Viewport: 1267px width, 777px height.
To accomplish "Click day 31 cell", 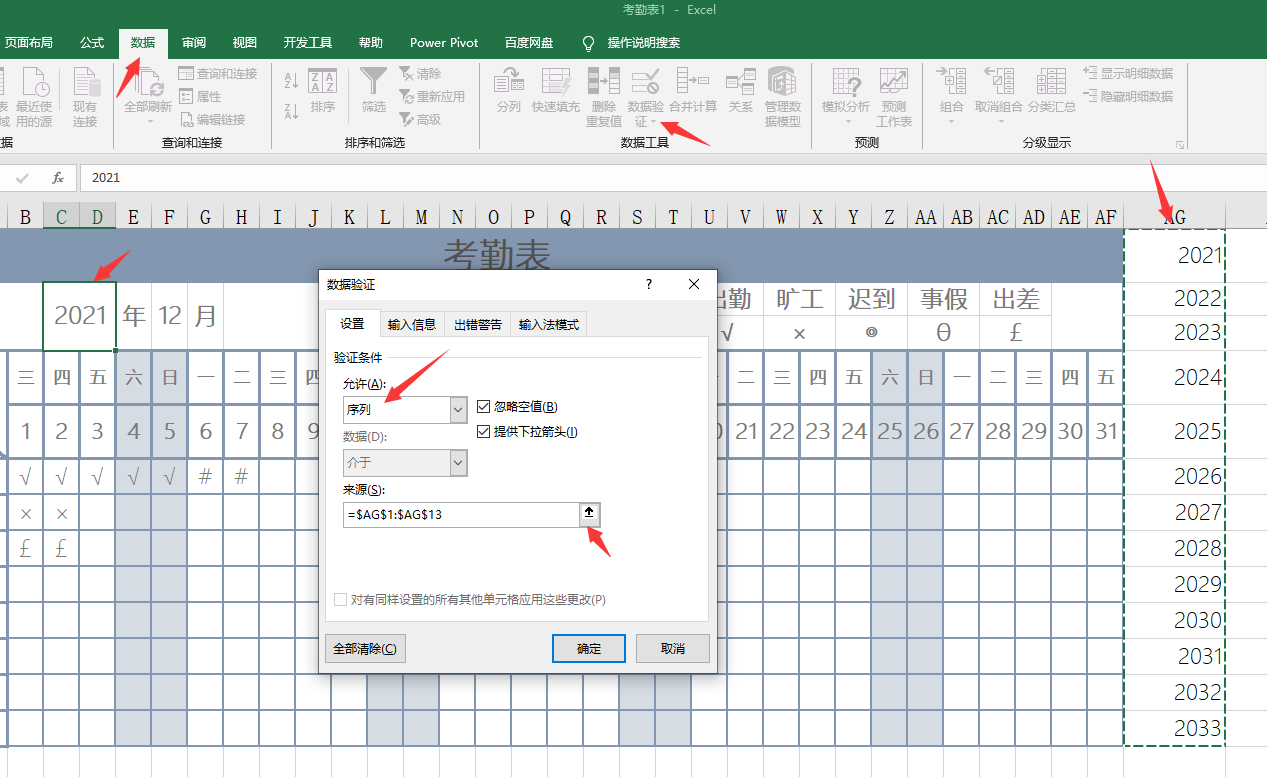I will (x=1105, y=431).
